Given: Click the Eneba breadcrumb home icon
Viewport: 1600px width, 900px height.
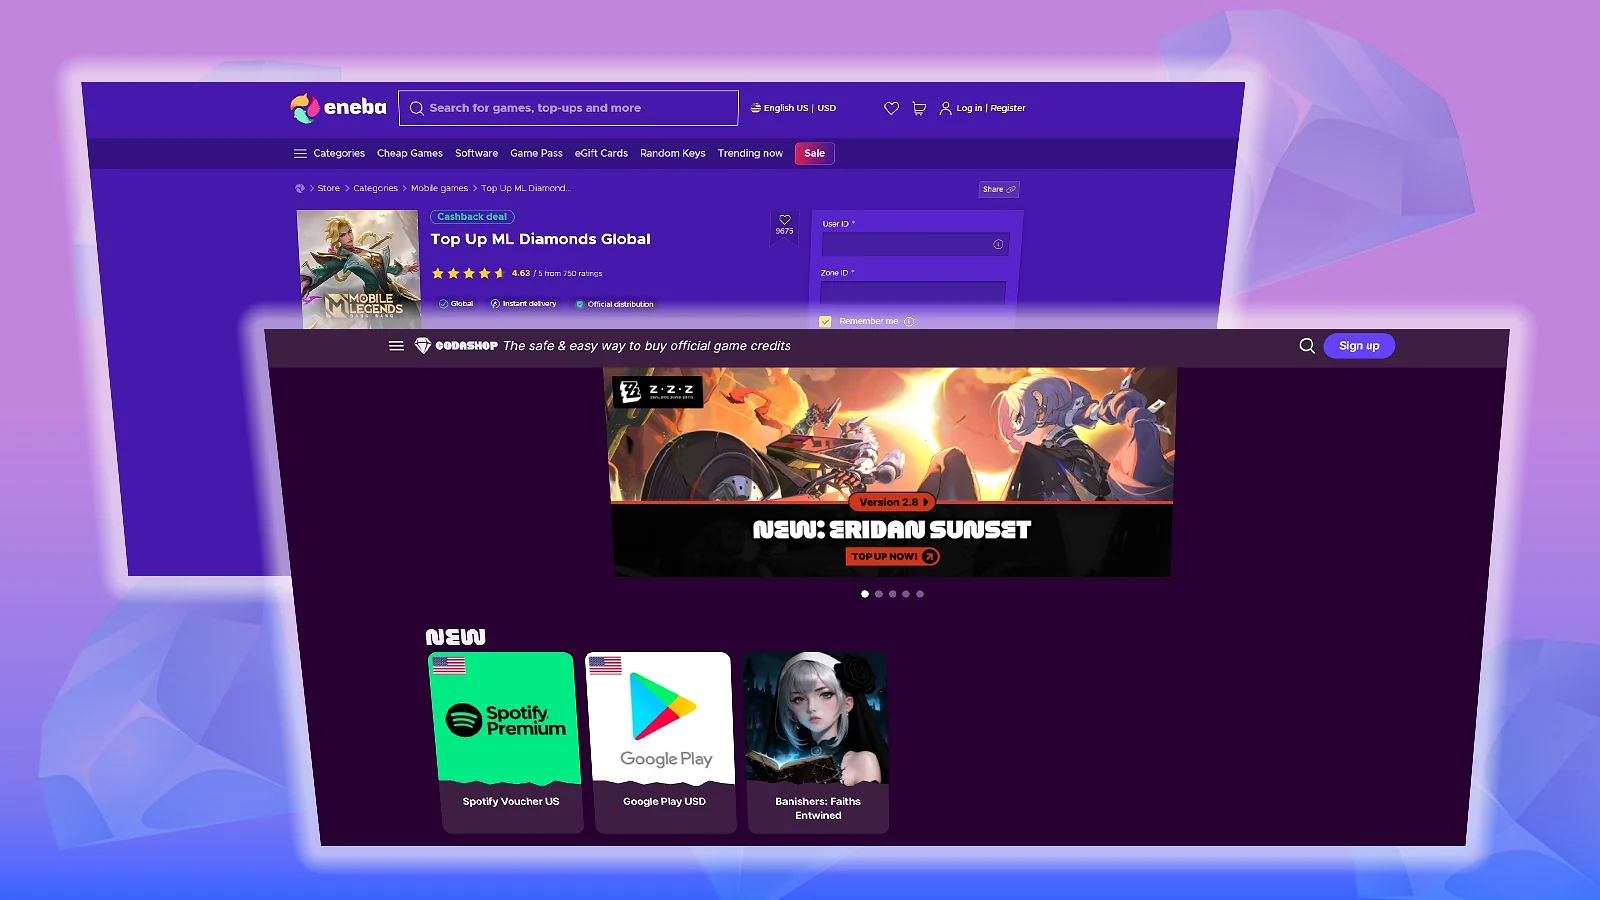Looking at the screenshot, I should coord(300,188).
